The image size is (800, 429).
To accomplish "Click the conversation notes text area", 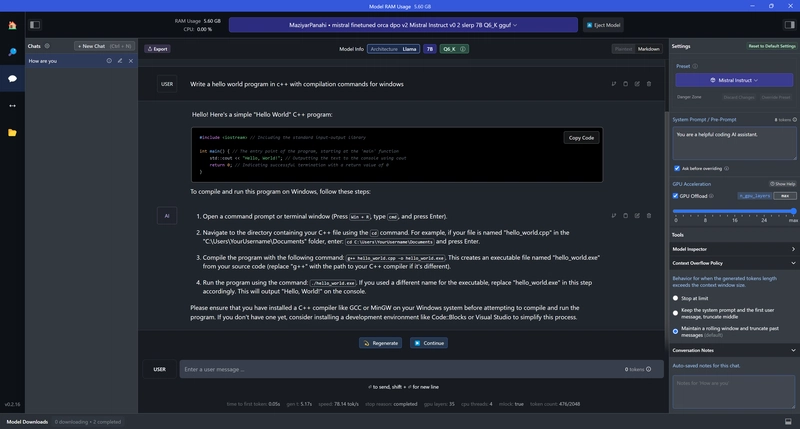I will pos(734,392).
